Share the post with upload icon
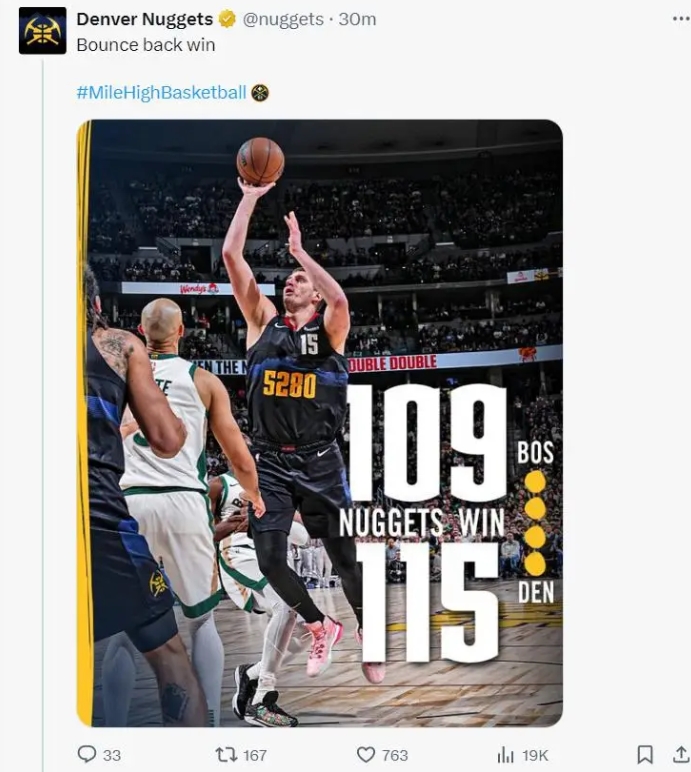691x772 pixels. pyautogui.click(x=681, y=754)
